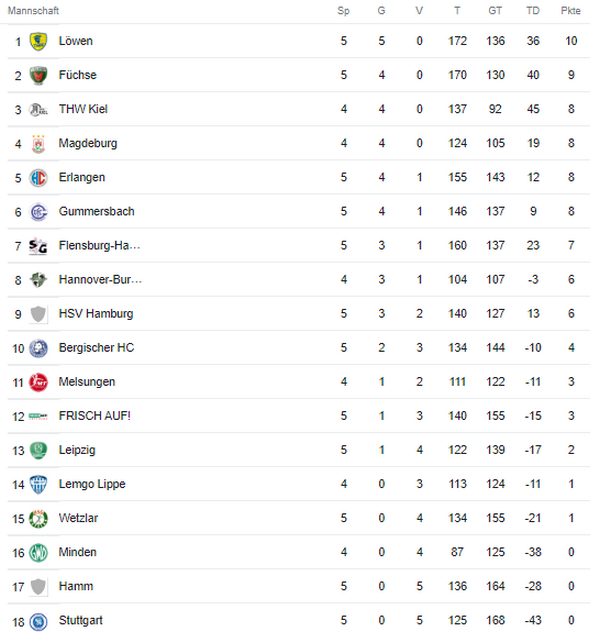Click the Löwen team crest icon
Viewport: 600px width, 643px height.
[x=38, y=41]
